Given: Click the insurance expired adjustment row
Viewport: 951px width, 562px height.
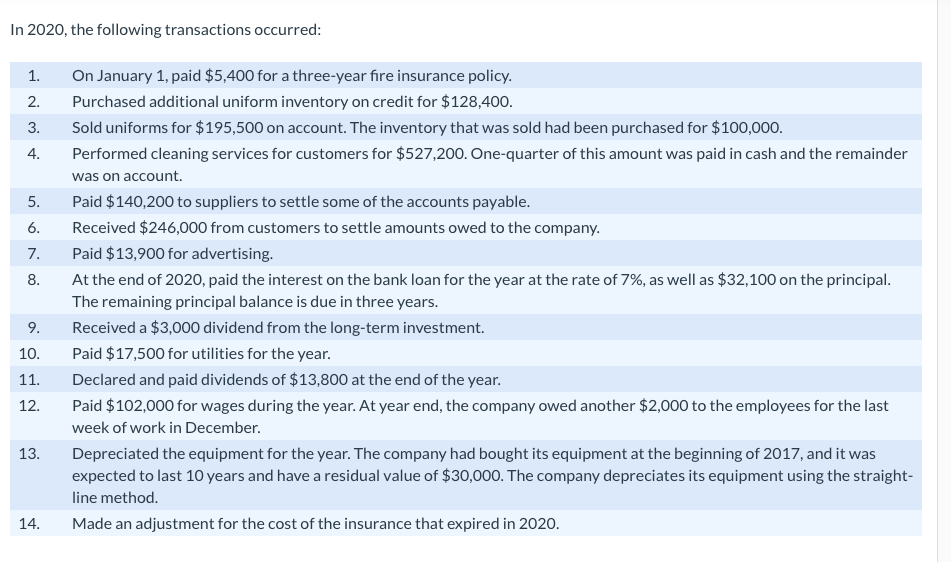Looking at the screenshot, I should pyautogui.click(x=466, y=523).
